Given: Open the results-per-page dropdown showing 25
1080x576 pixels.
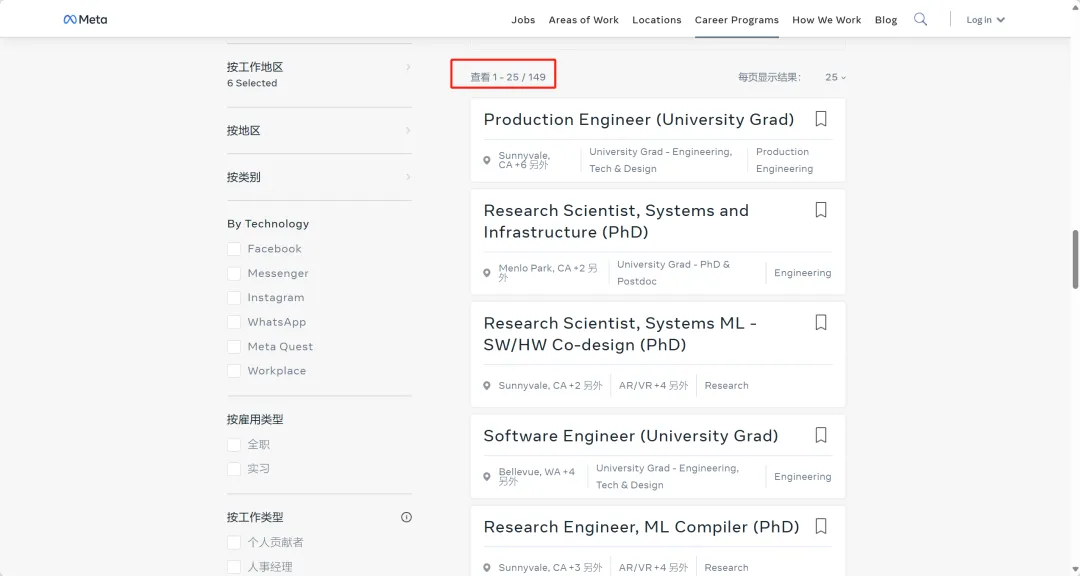Looking at the screenshot, I should [x=835, y=77].
